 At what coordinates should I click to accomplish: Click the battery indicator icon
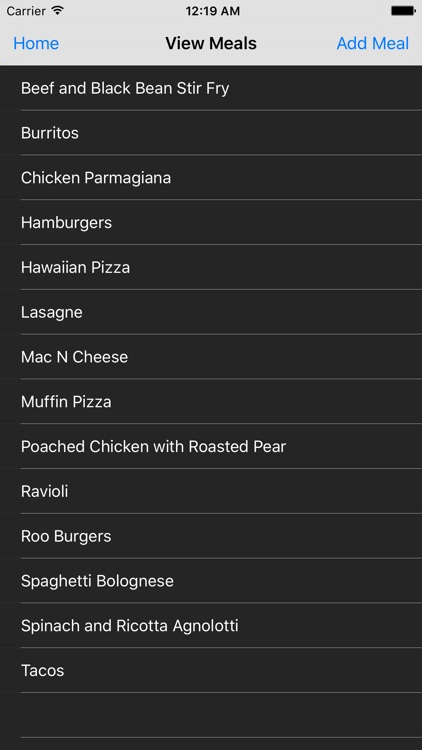point(403,11)
